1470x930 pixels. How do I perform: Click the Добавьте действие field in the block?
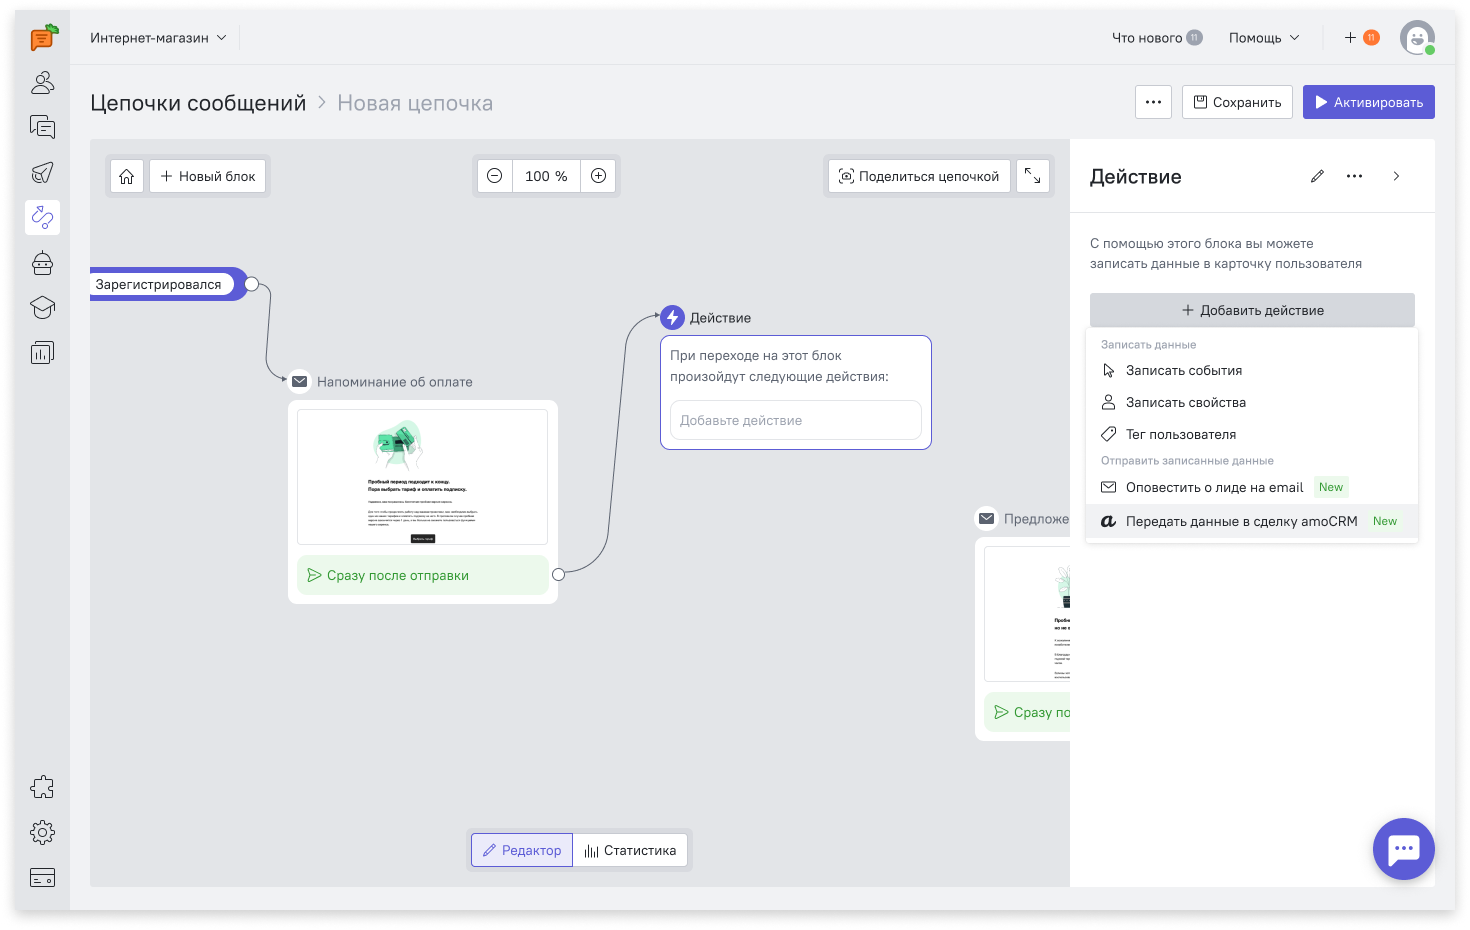pos(795,420)
